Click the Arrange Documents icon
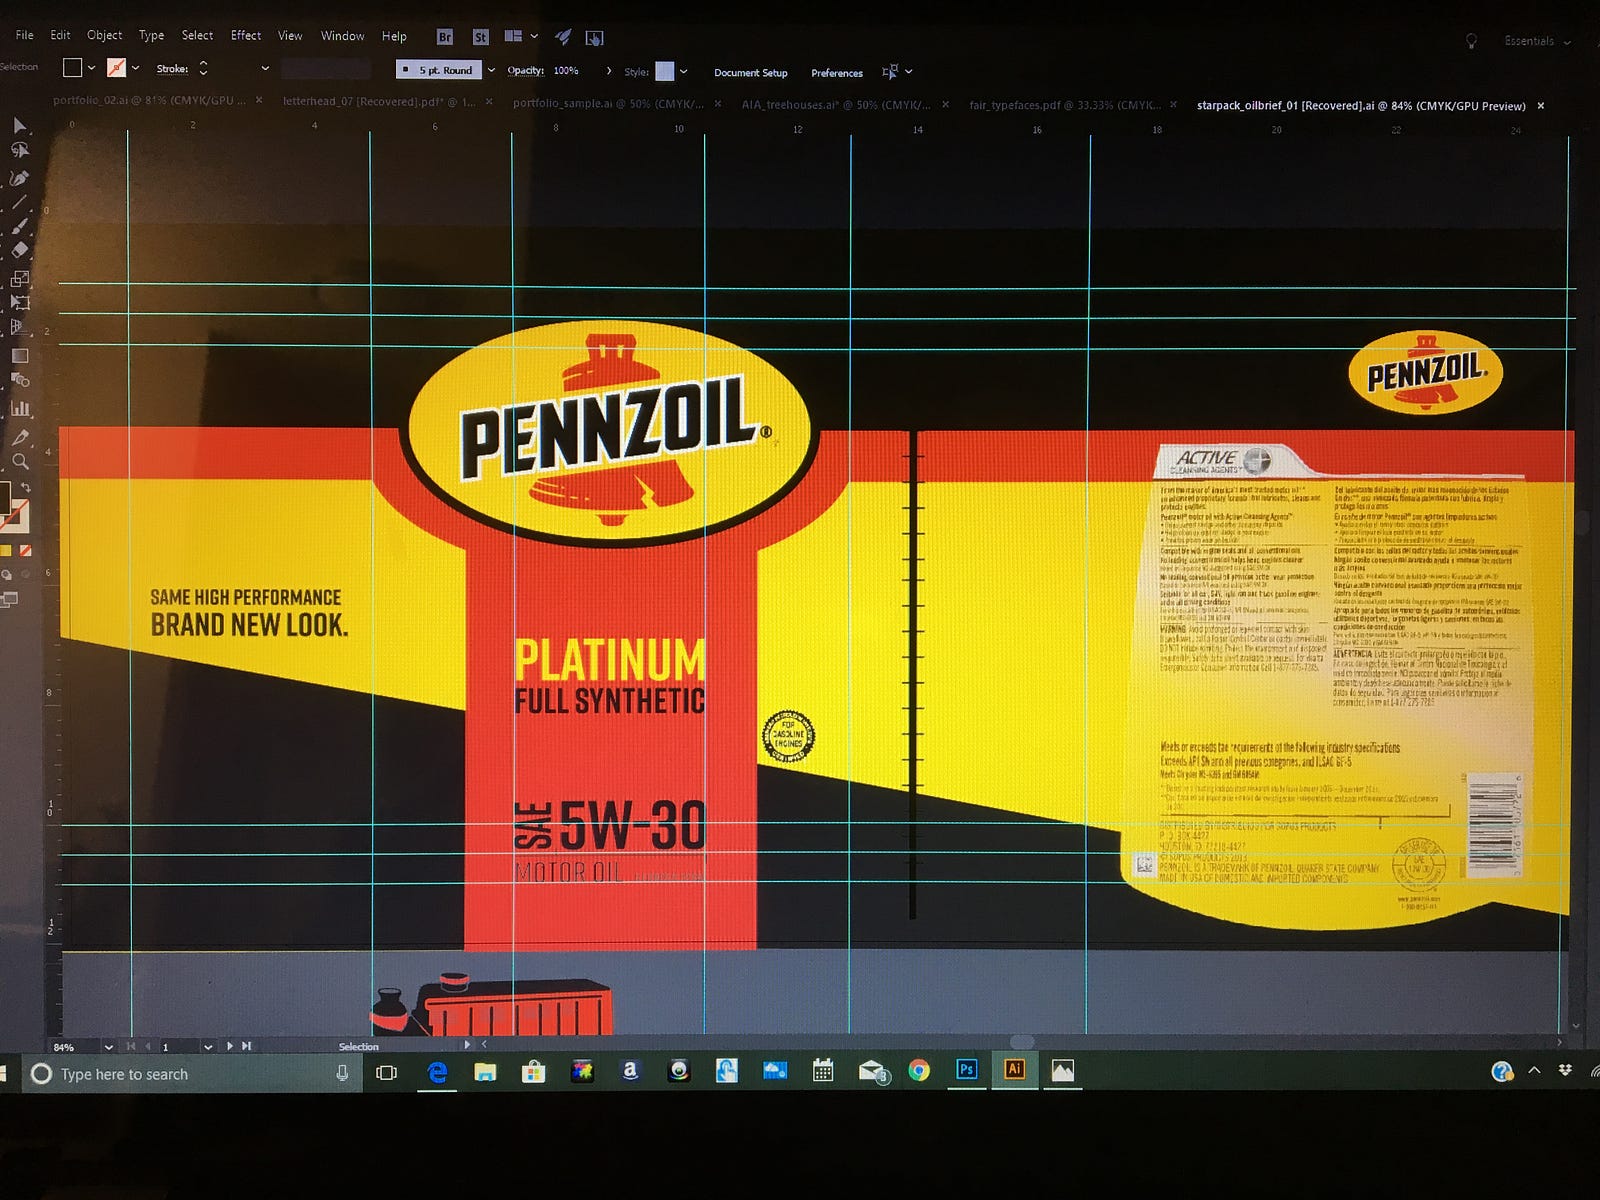This screenshot has width=1600, height=1200. [x=513, y=36]
